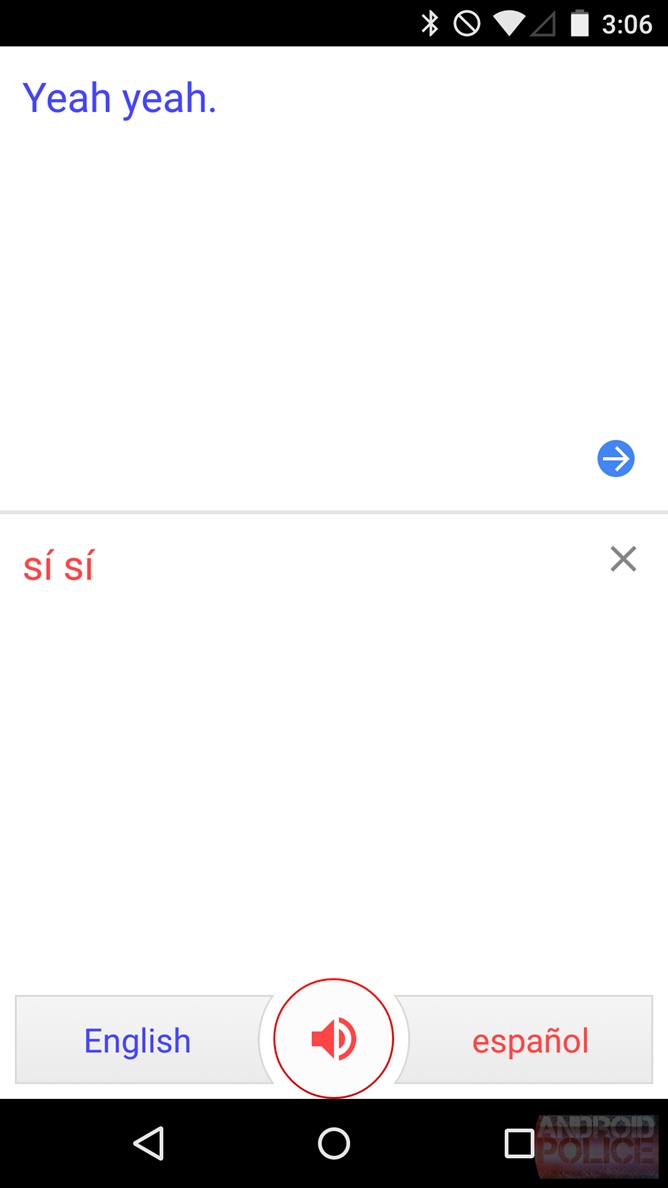Tap the 3:06 clock in status bar
Screen dimensions: 668x1188
point(627,23)
